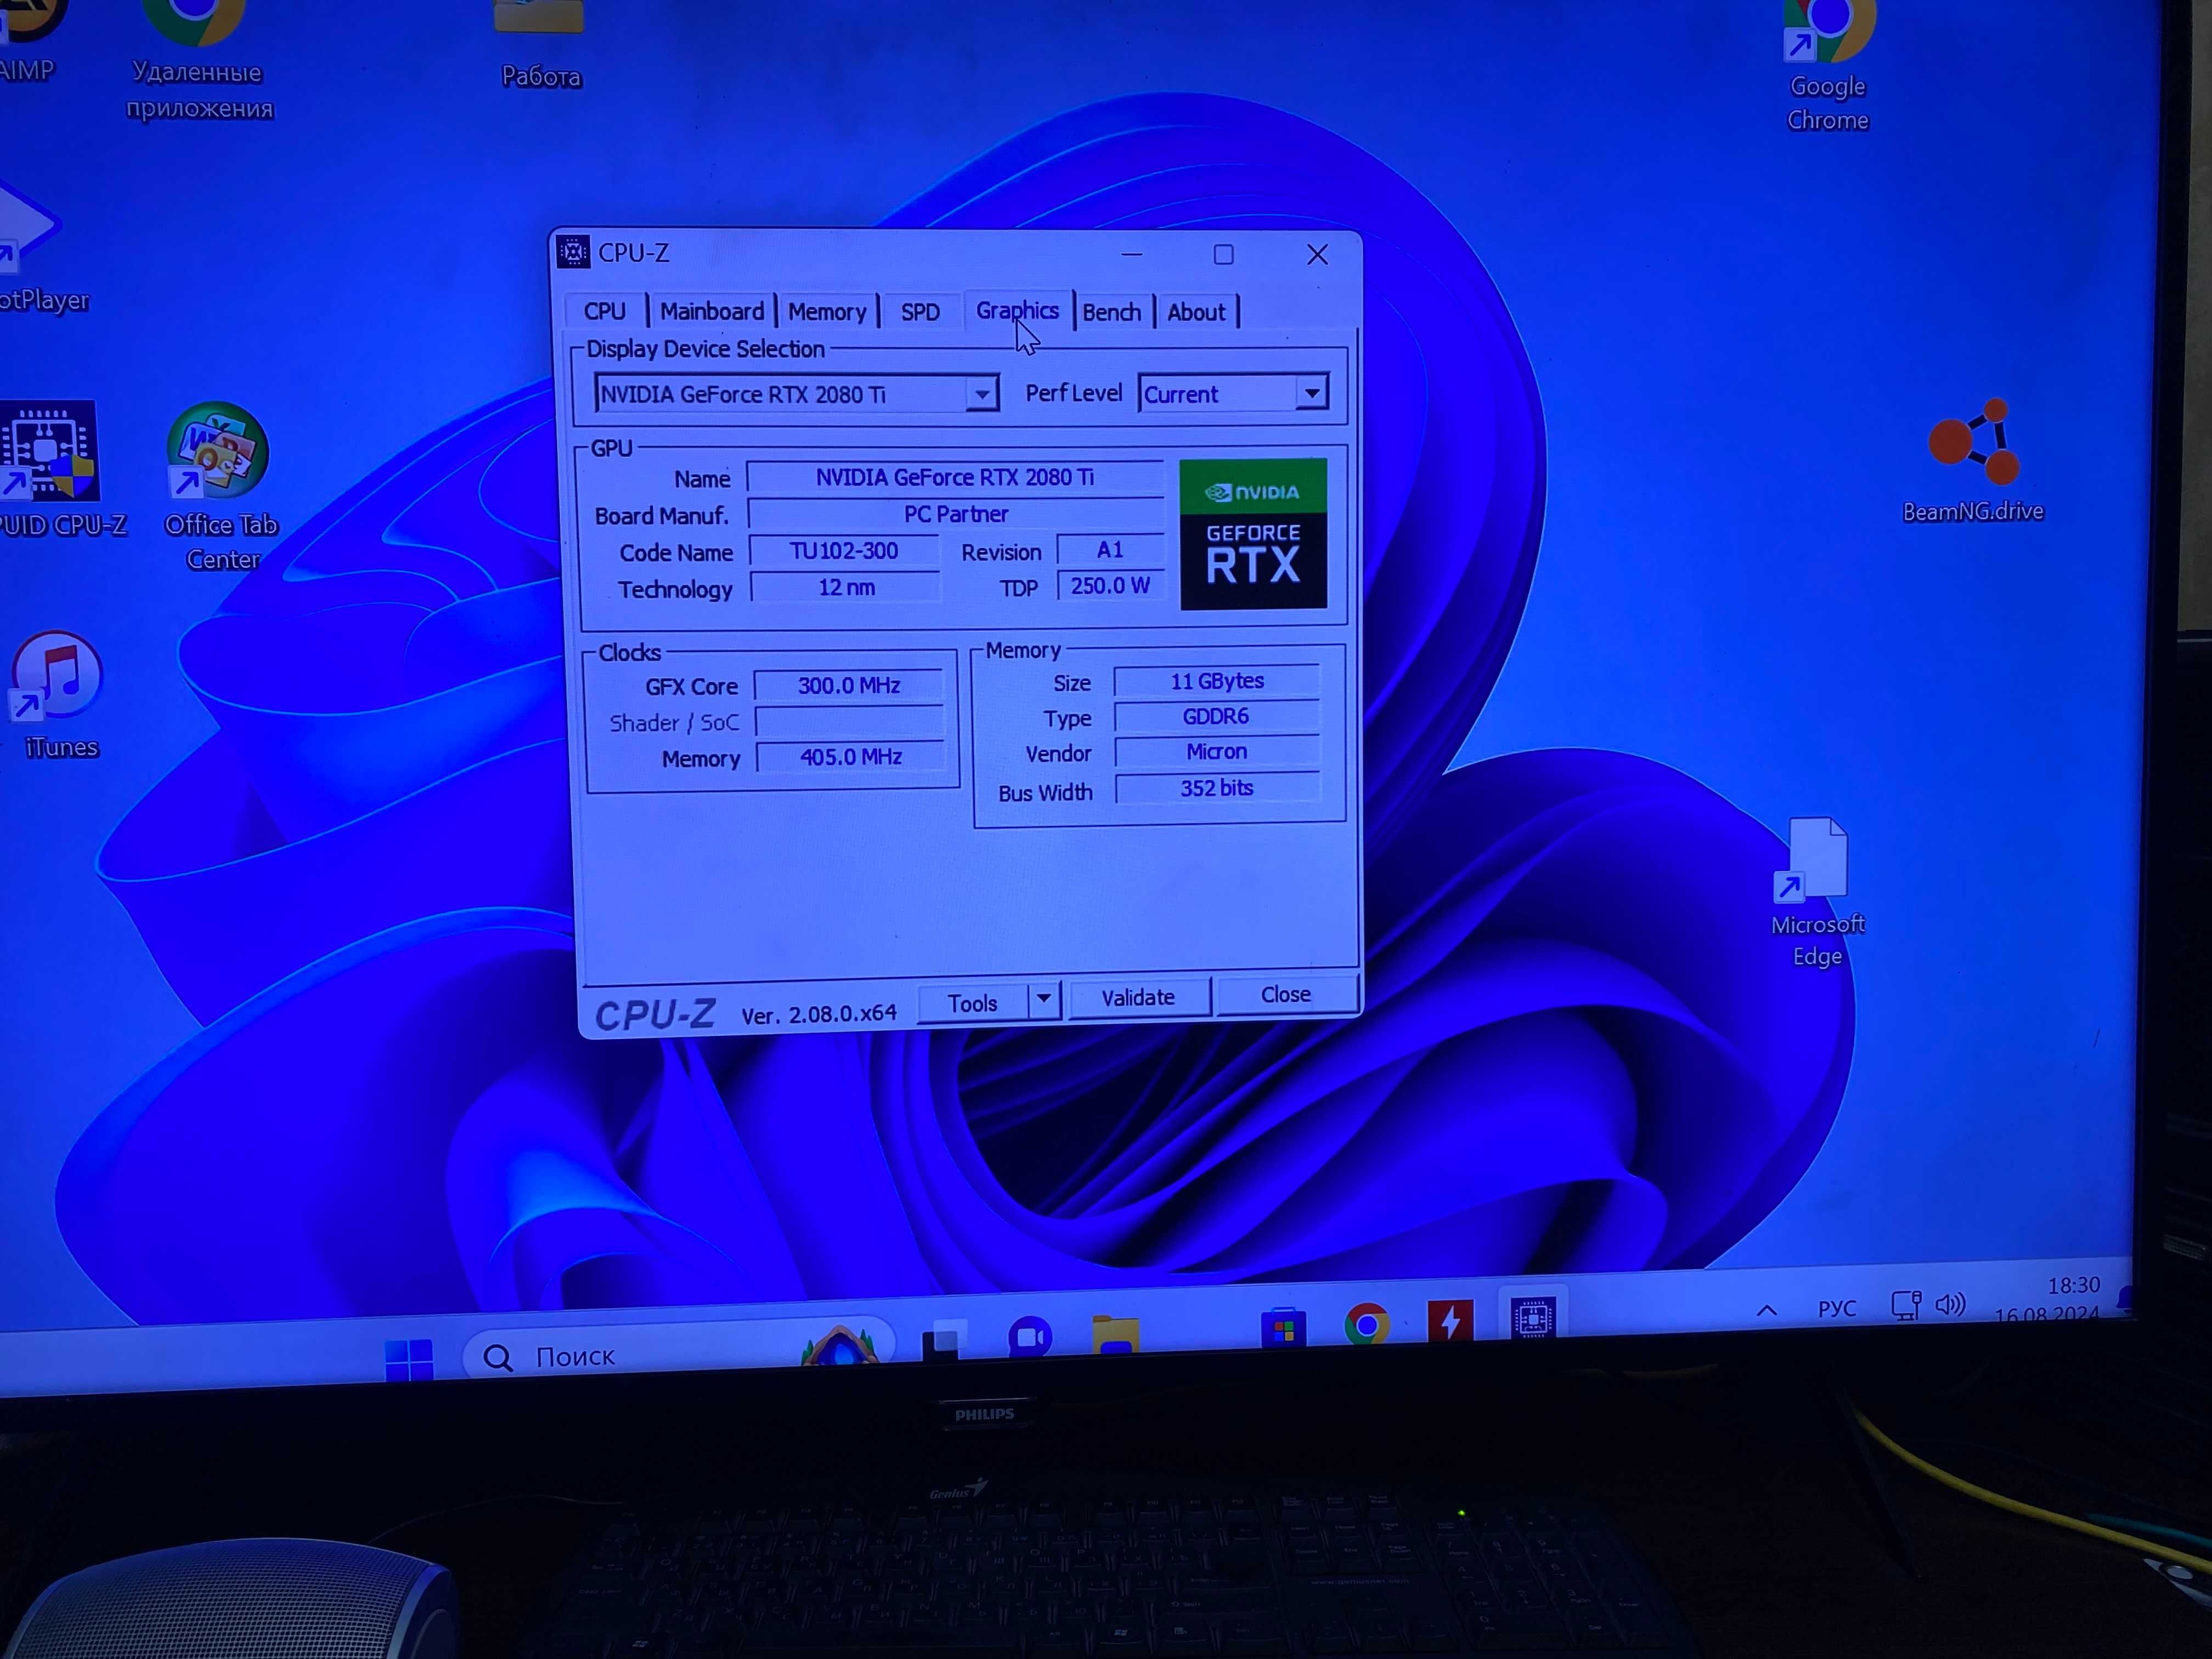Click the network tray icon
2212x1659 pixels.
[x=1906, y=1305]
